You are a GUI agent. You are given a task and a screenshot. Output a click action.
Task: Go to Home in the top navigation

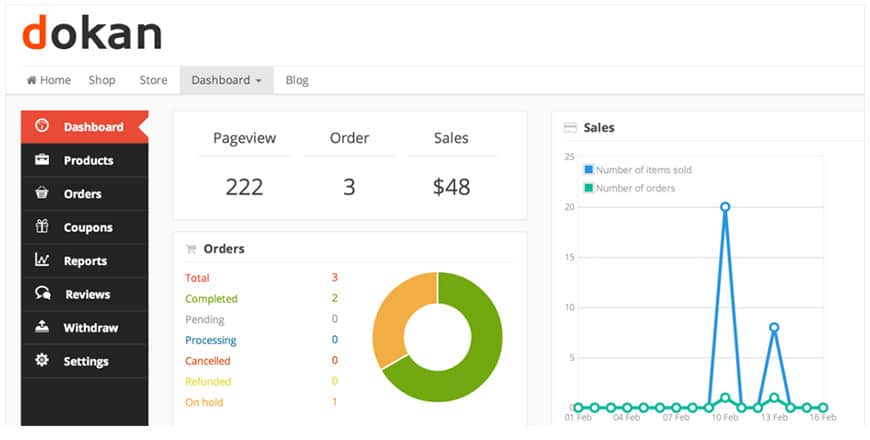click(x=49, y=80)
